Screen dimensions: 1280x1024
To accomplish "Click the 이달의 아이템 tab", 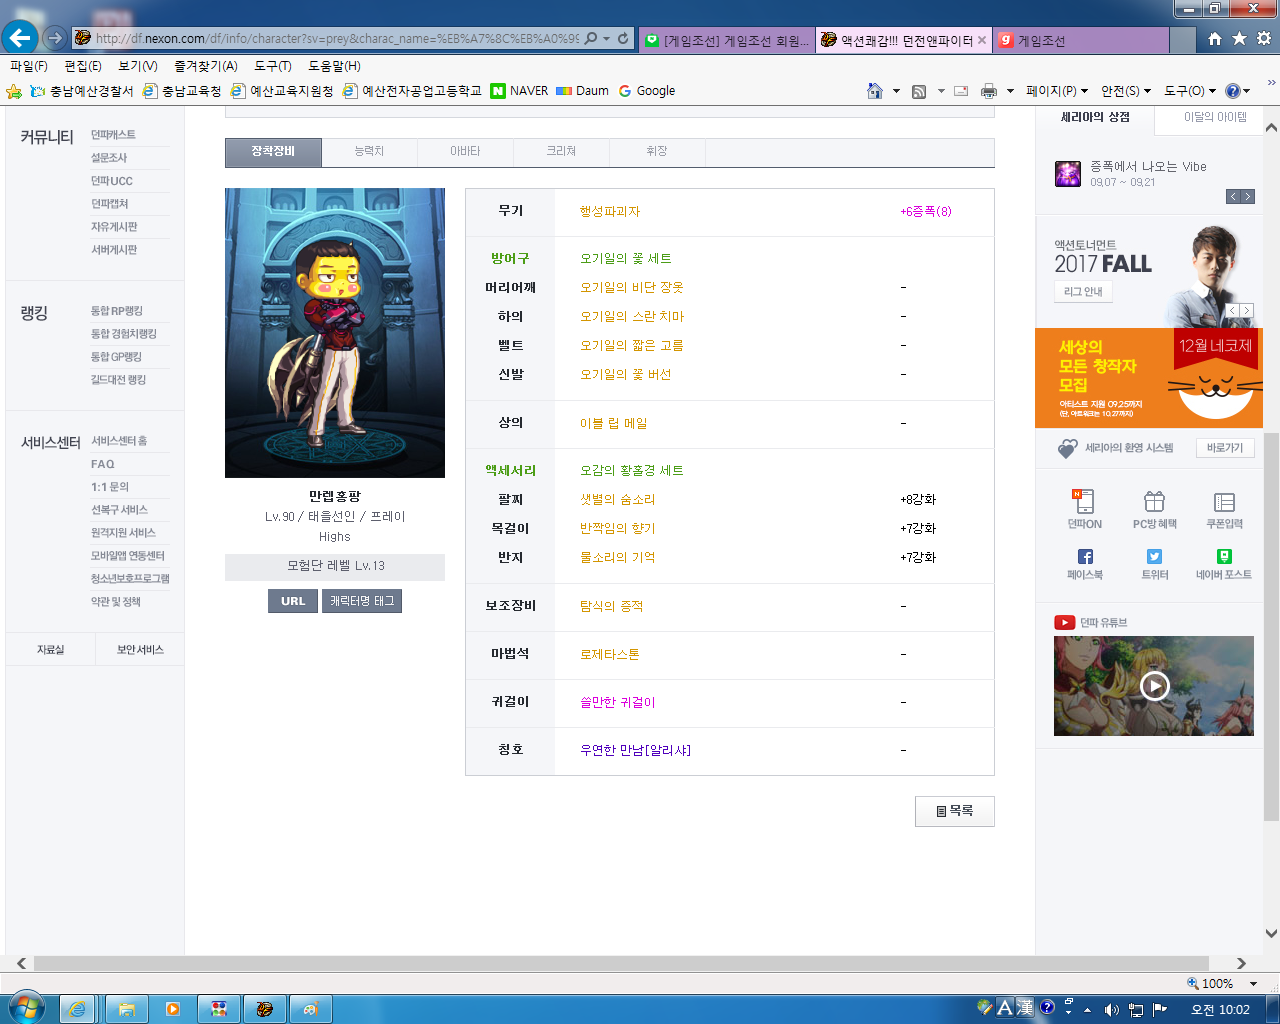I will (x=1215, y=118).
